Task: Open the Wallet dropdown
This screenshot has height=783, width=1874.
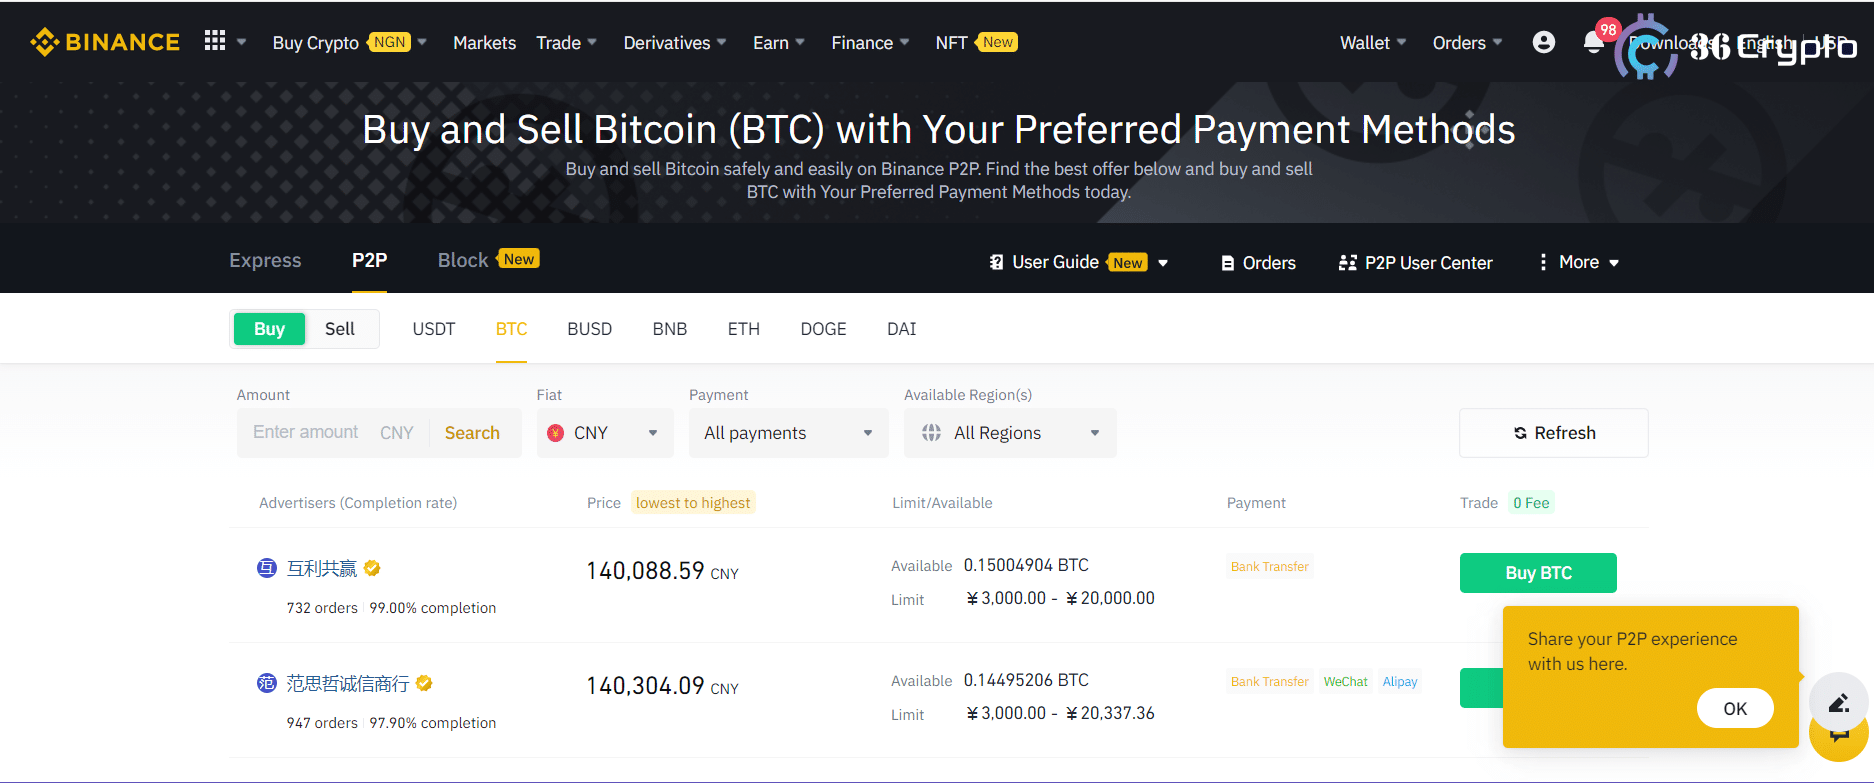Action: click(1373, 42)
